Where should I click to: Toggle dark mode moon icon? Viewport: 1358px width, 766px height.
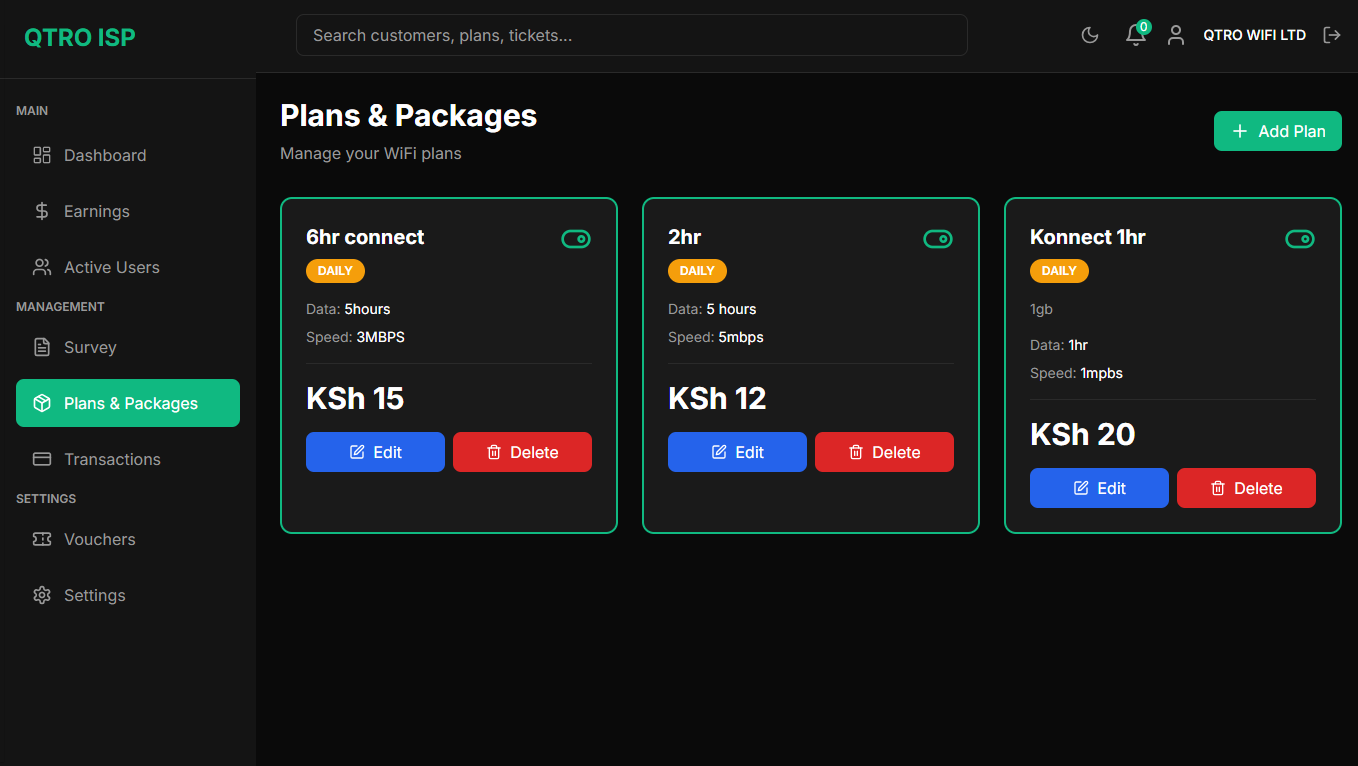[1090, 35]
